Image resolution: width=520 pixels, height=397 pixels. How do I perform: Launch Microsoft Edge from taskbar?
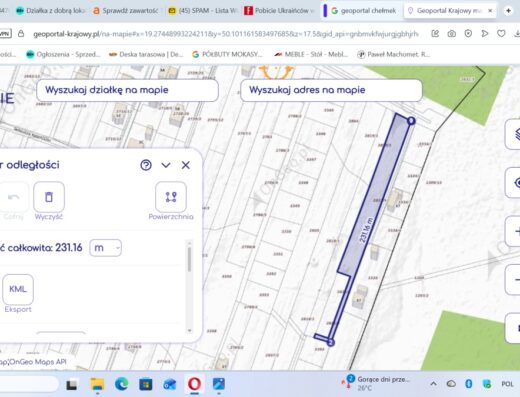pyautogui.click(x=122, y=385)
